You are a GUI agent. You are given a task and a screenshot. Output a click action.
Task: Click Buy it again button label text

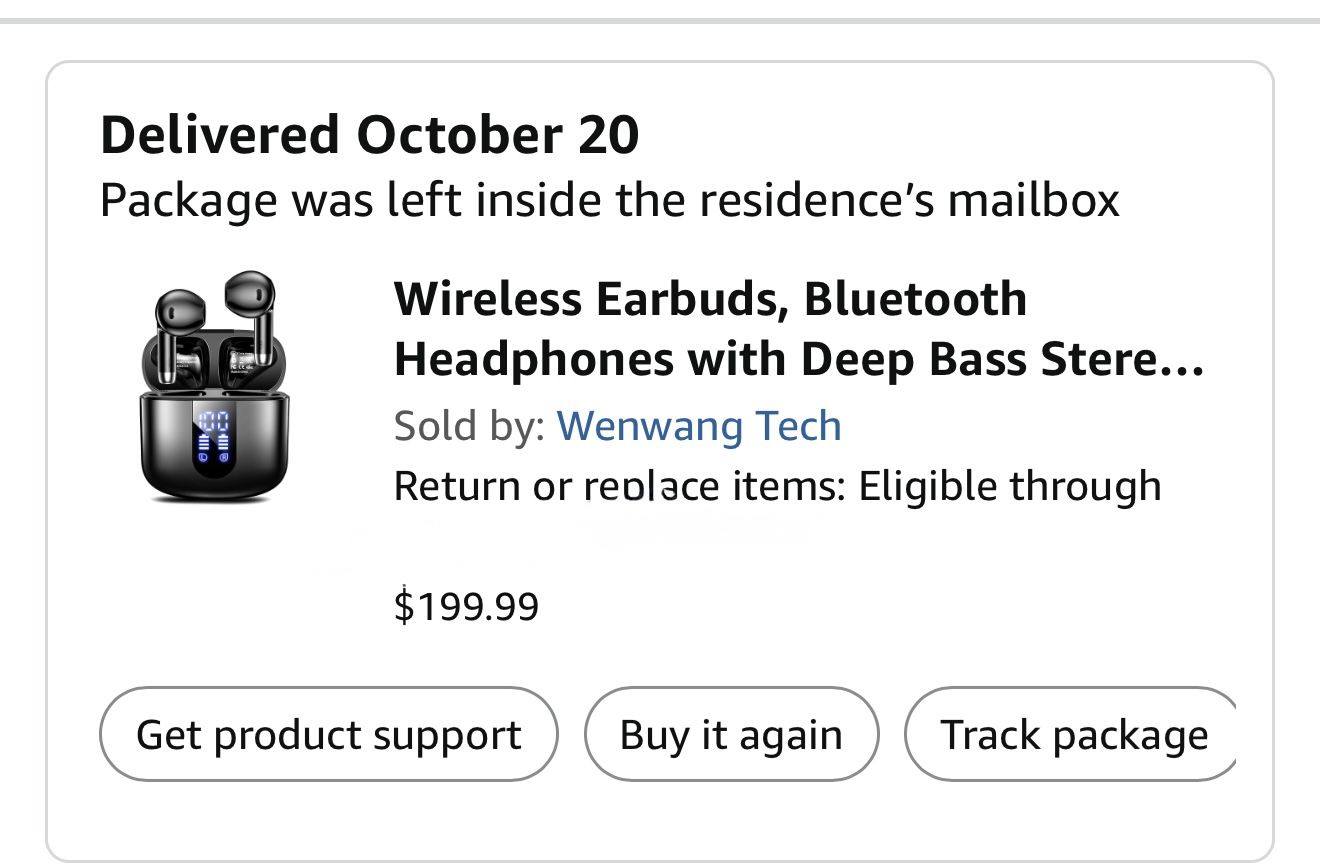[x=731, y=734]
